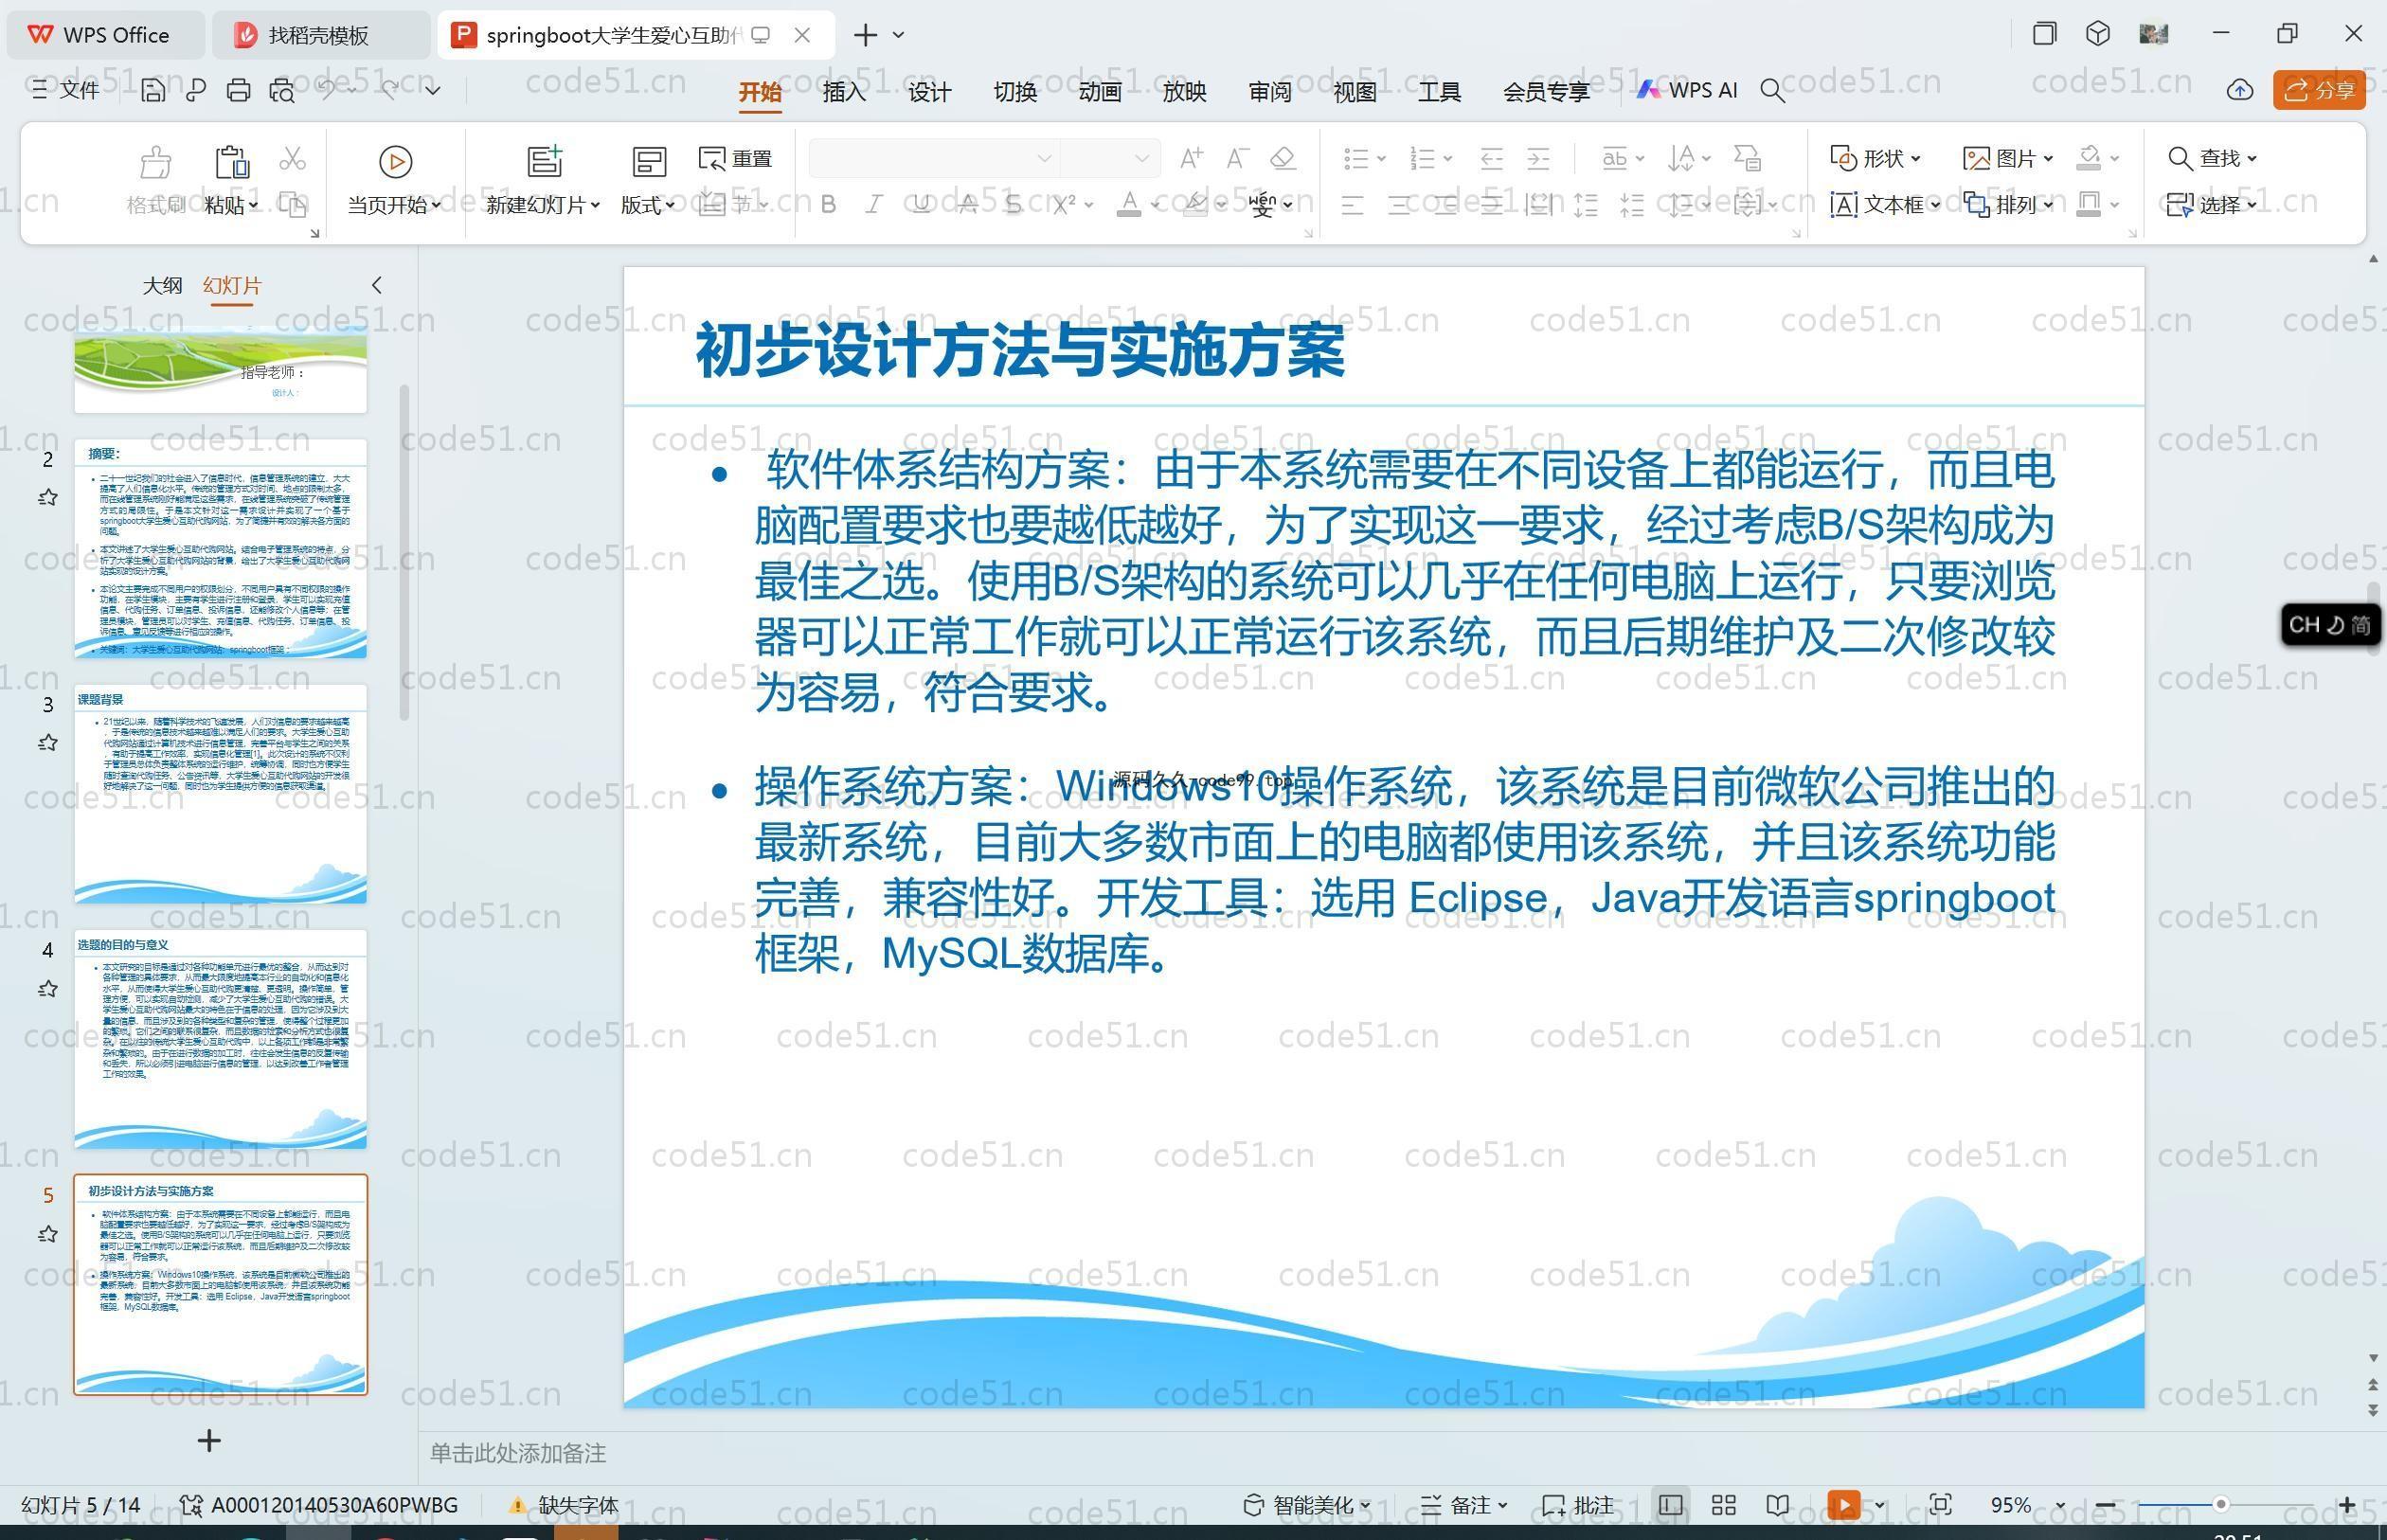Star slide 3 in thumbnail panel

pos(47,743)
